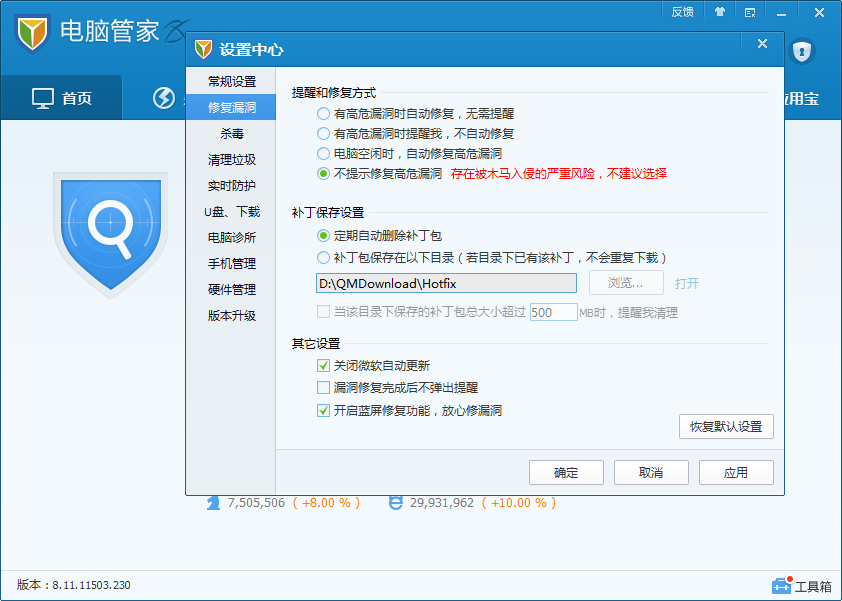Click version text 8.11.11503.230
This screenshot has width=842, height=601.
(x=91, y=585)
